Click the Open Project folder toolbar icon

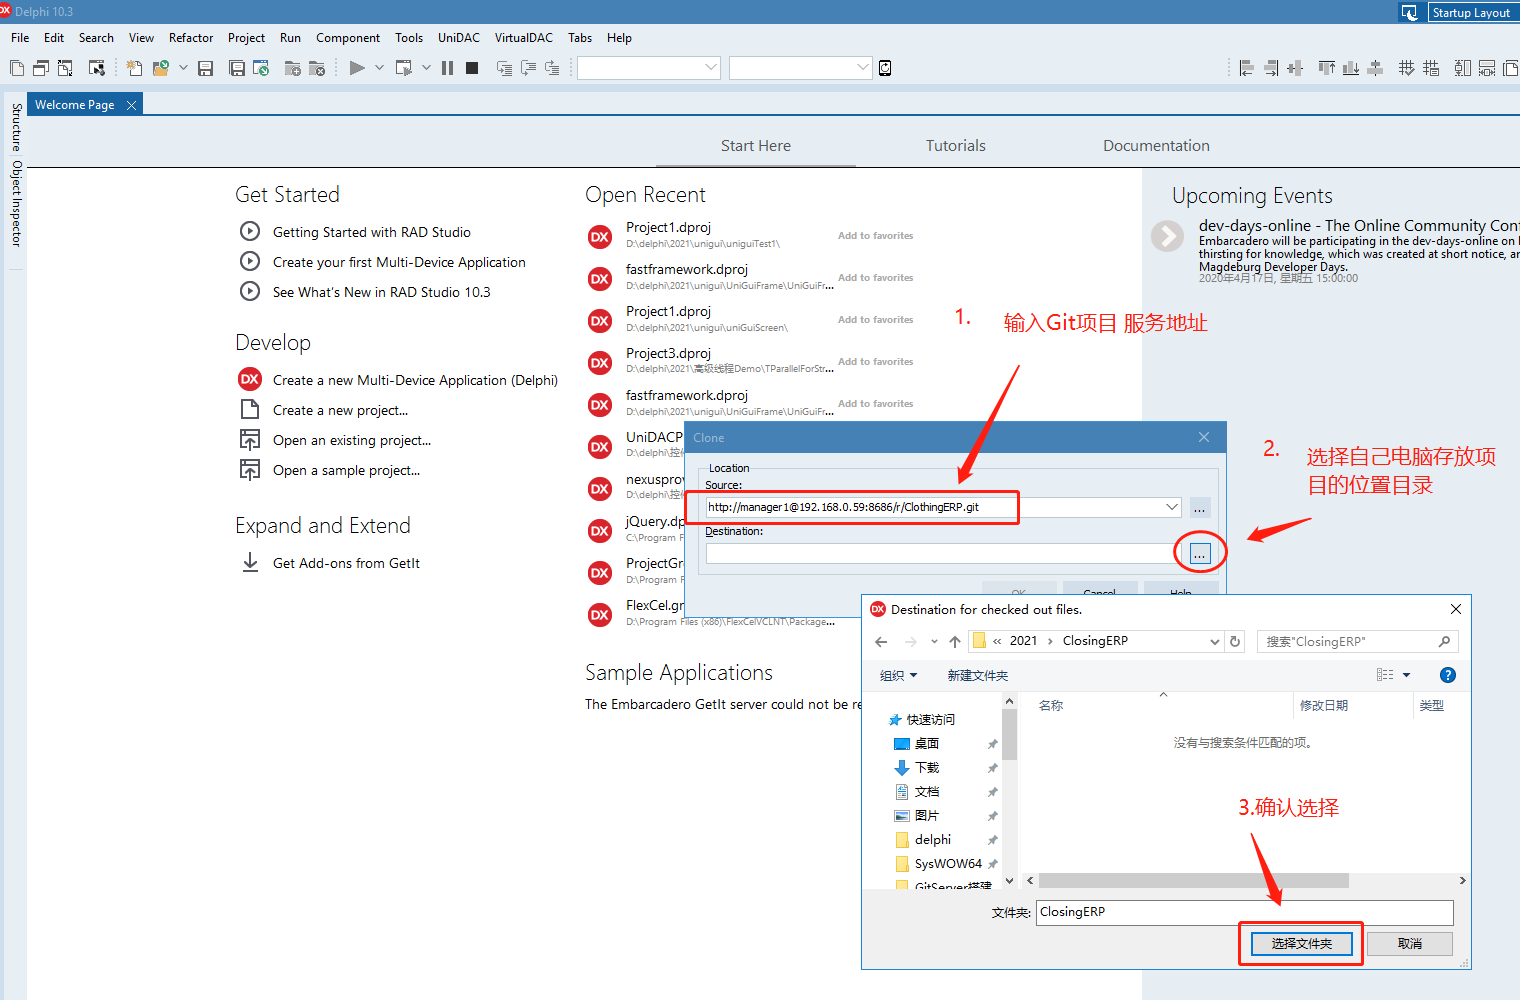point(160,68)
